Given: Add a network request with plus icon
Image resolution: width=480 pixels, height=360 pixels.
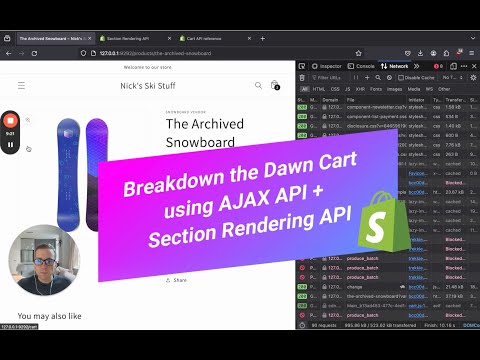Looking at the screenshot, I should pyautogui.click(x=367, y=78).
